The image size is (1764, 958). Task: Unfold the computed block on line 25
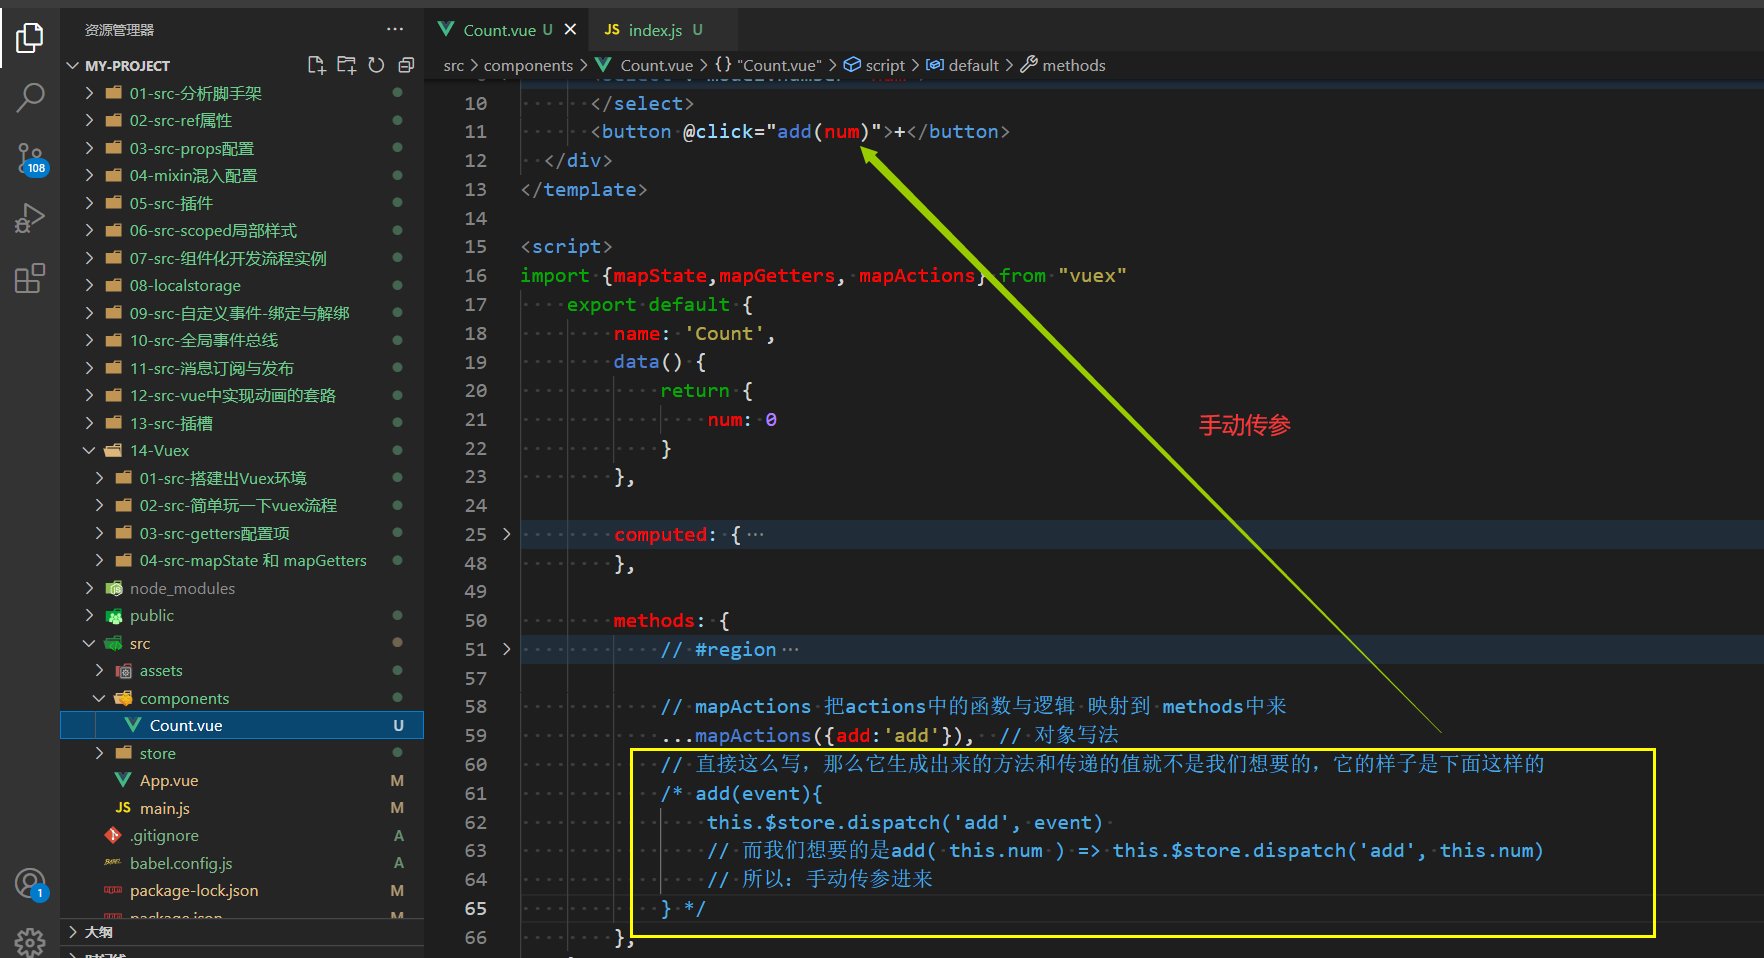[x=507, y=534]
